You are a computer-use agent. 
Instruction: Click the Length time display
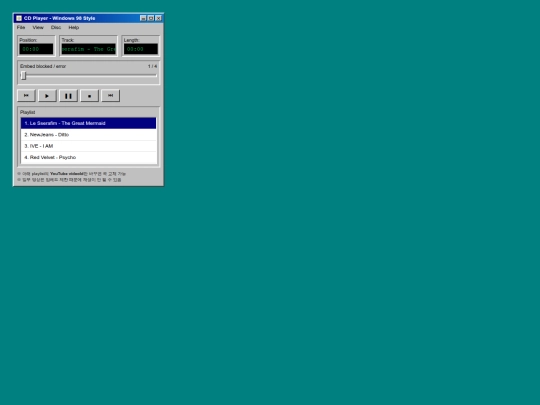point(141,49)
